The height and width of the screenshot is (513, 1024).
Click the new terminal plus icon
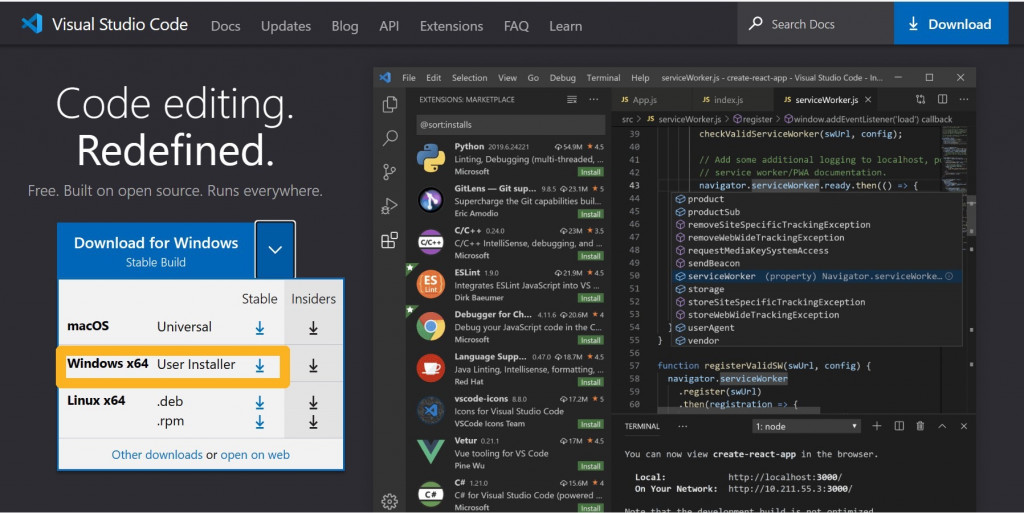876,426
